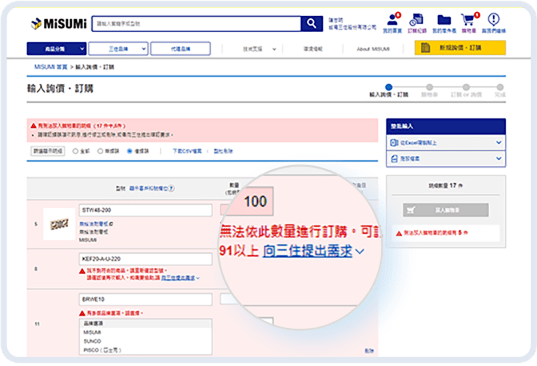
Task: Click the yellow new quote and order button
Action: 460,48
